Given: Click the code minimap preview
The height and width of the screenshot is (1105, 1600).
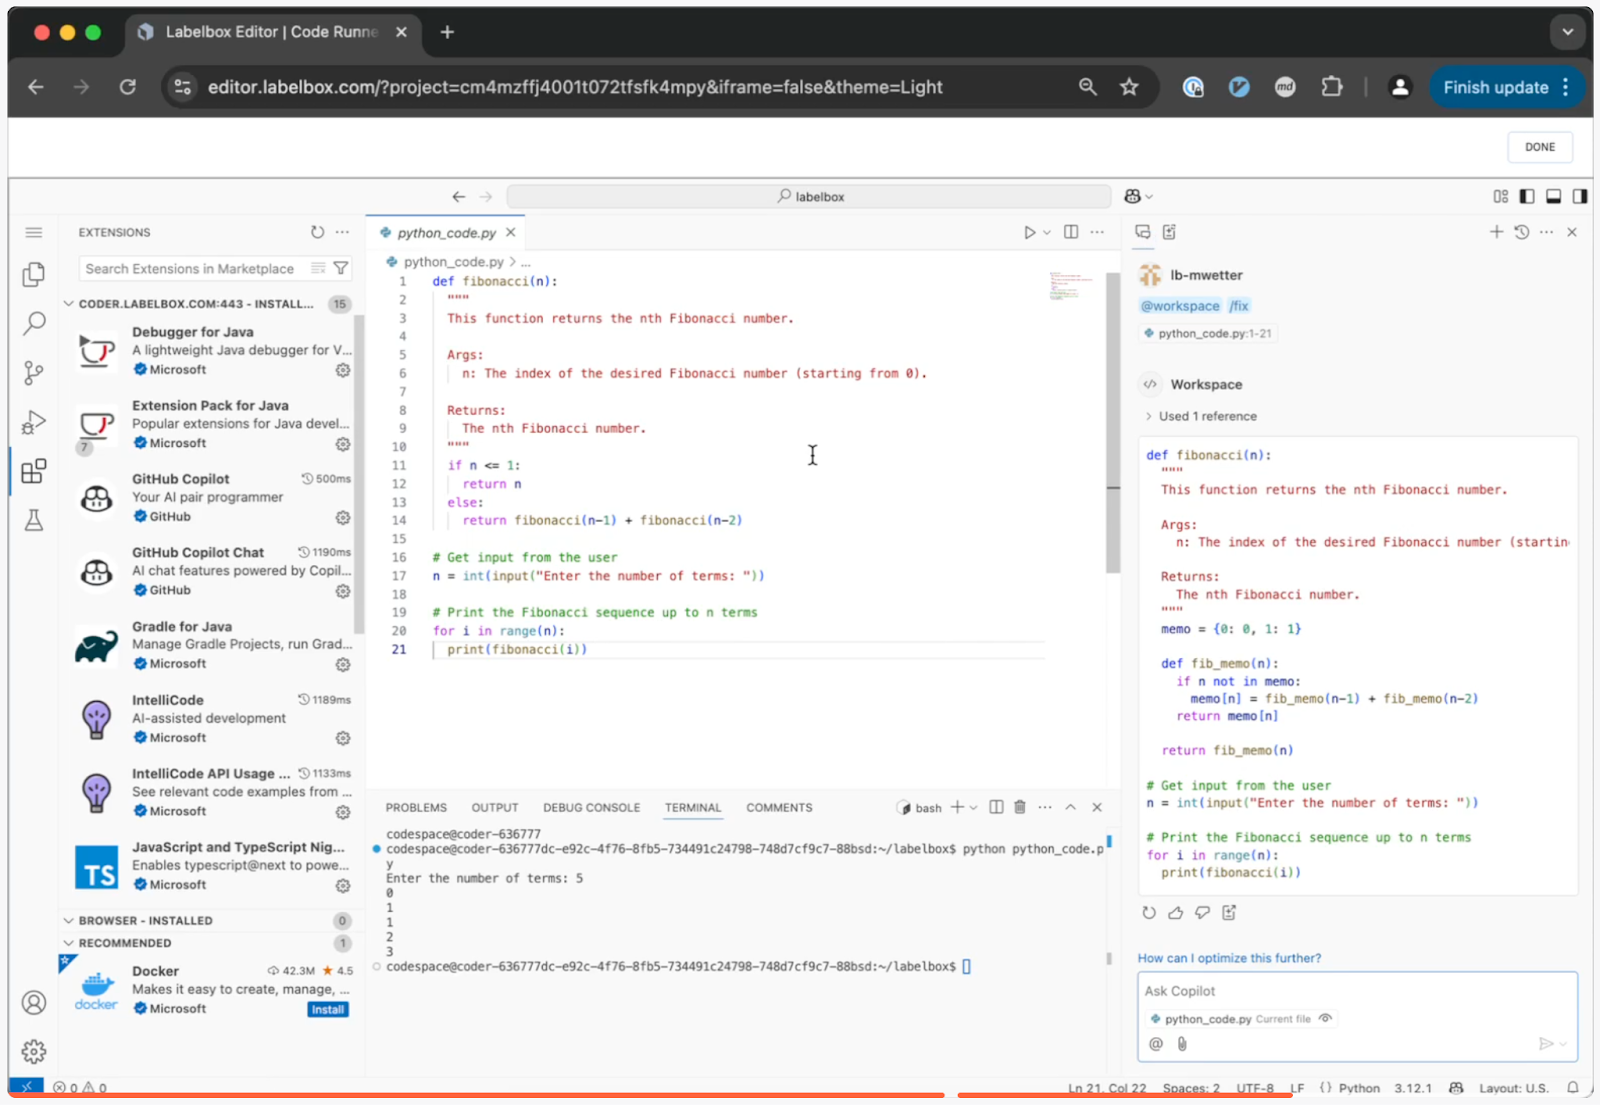Looking at the screenshot, I should point(1071,286).
